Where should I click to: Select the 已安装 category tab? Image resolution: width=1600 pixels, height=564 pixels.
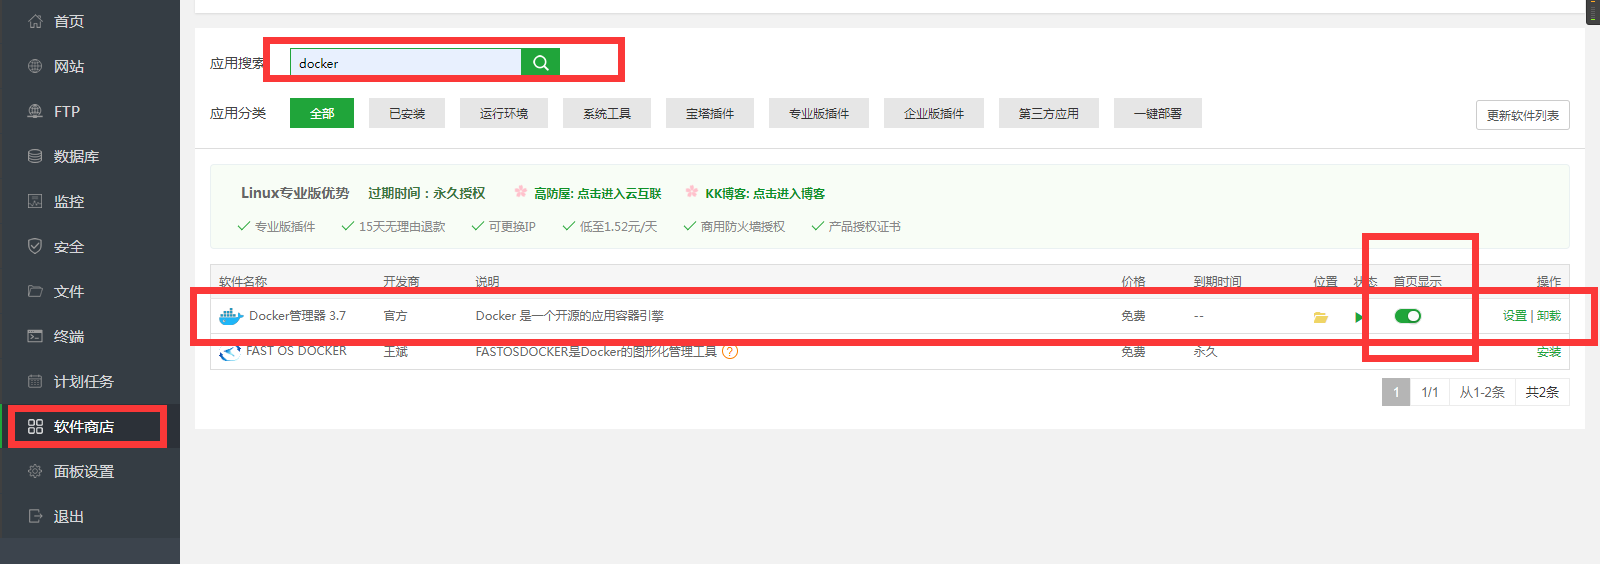coord(407,113)
